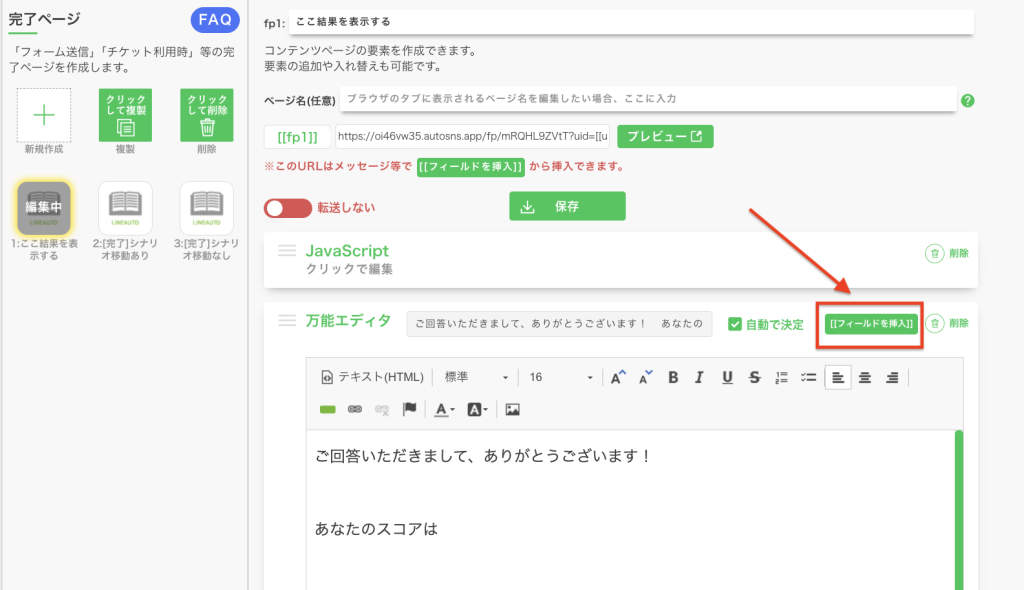Open the プレビュー preview button
This screenshot has width=1024, height=590.
coord(665,136)
